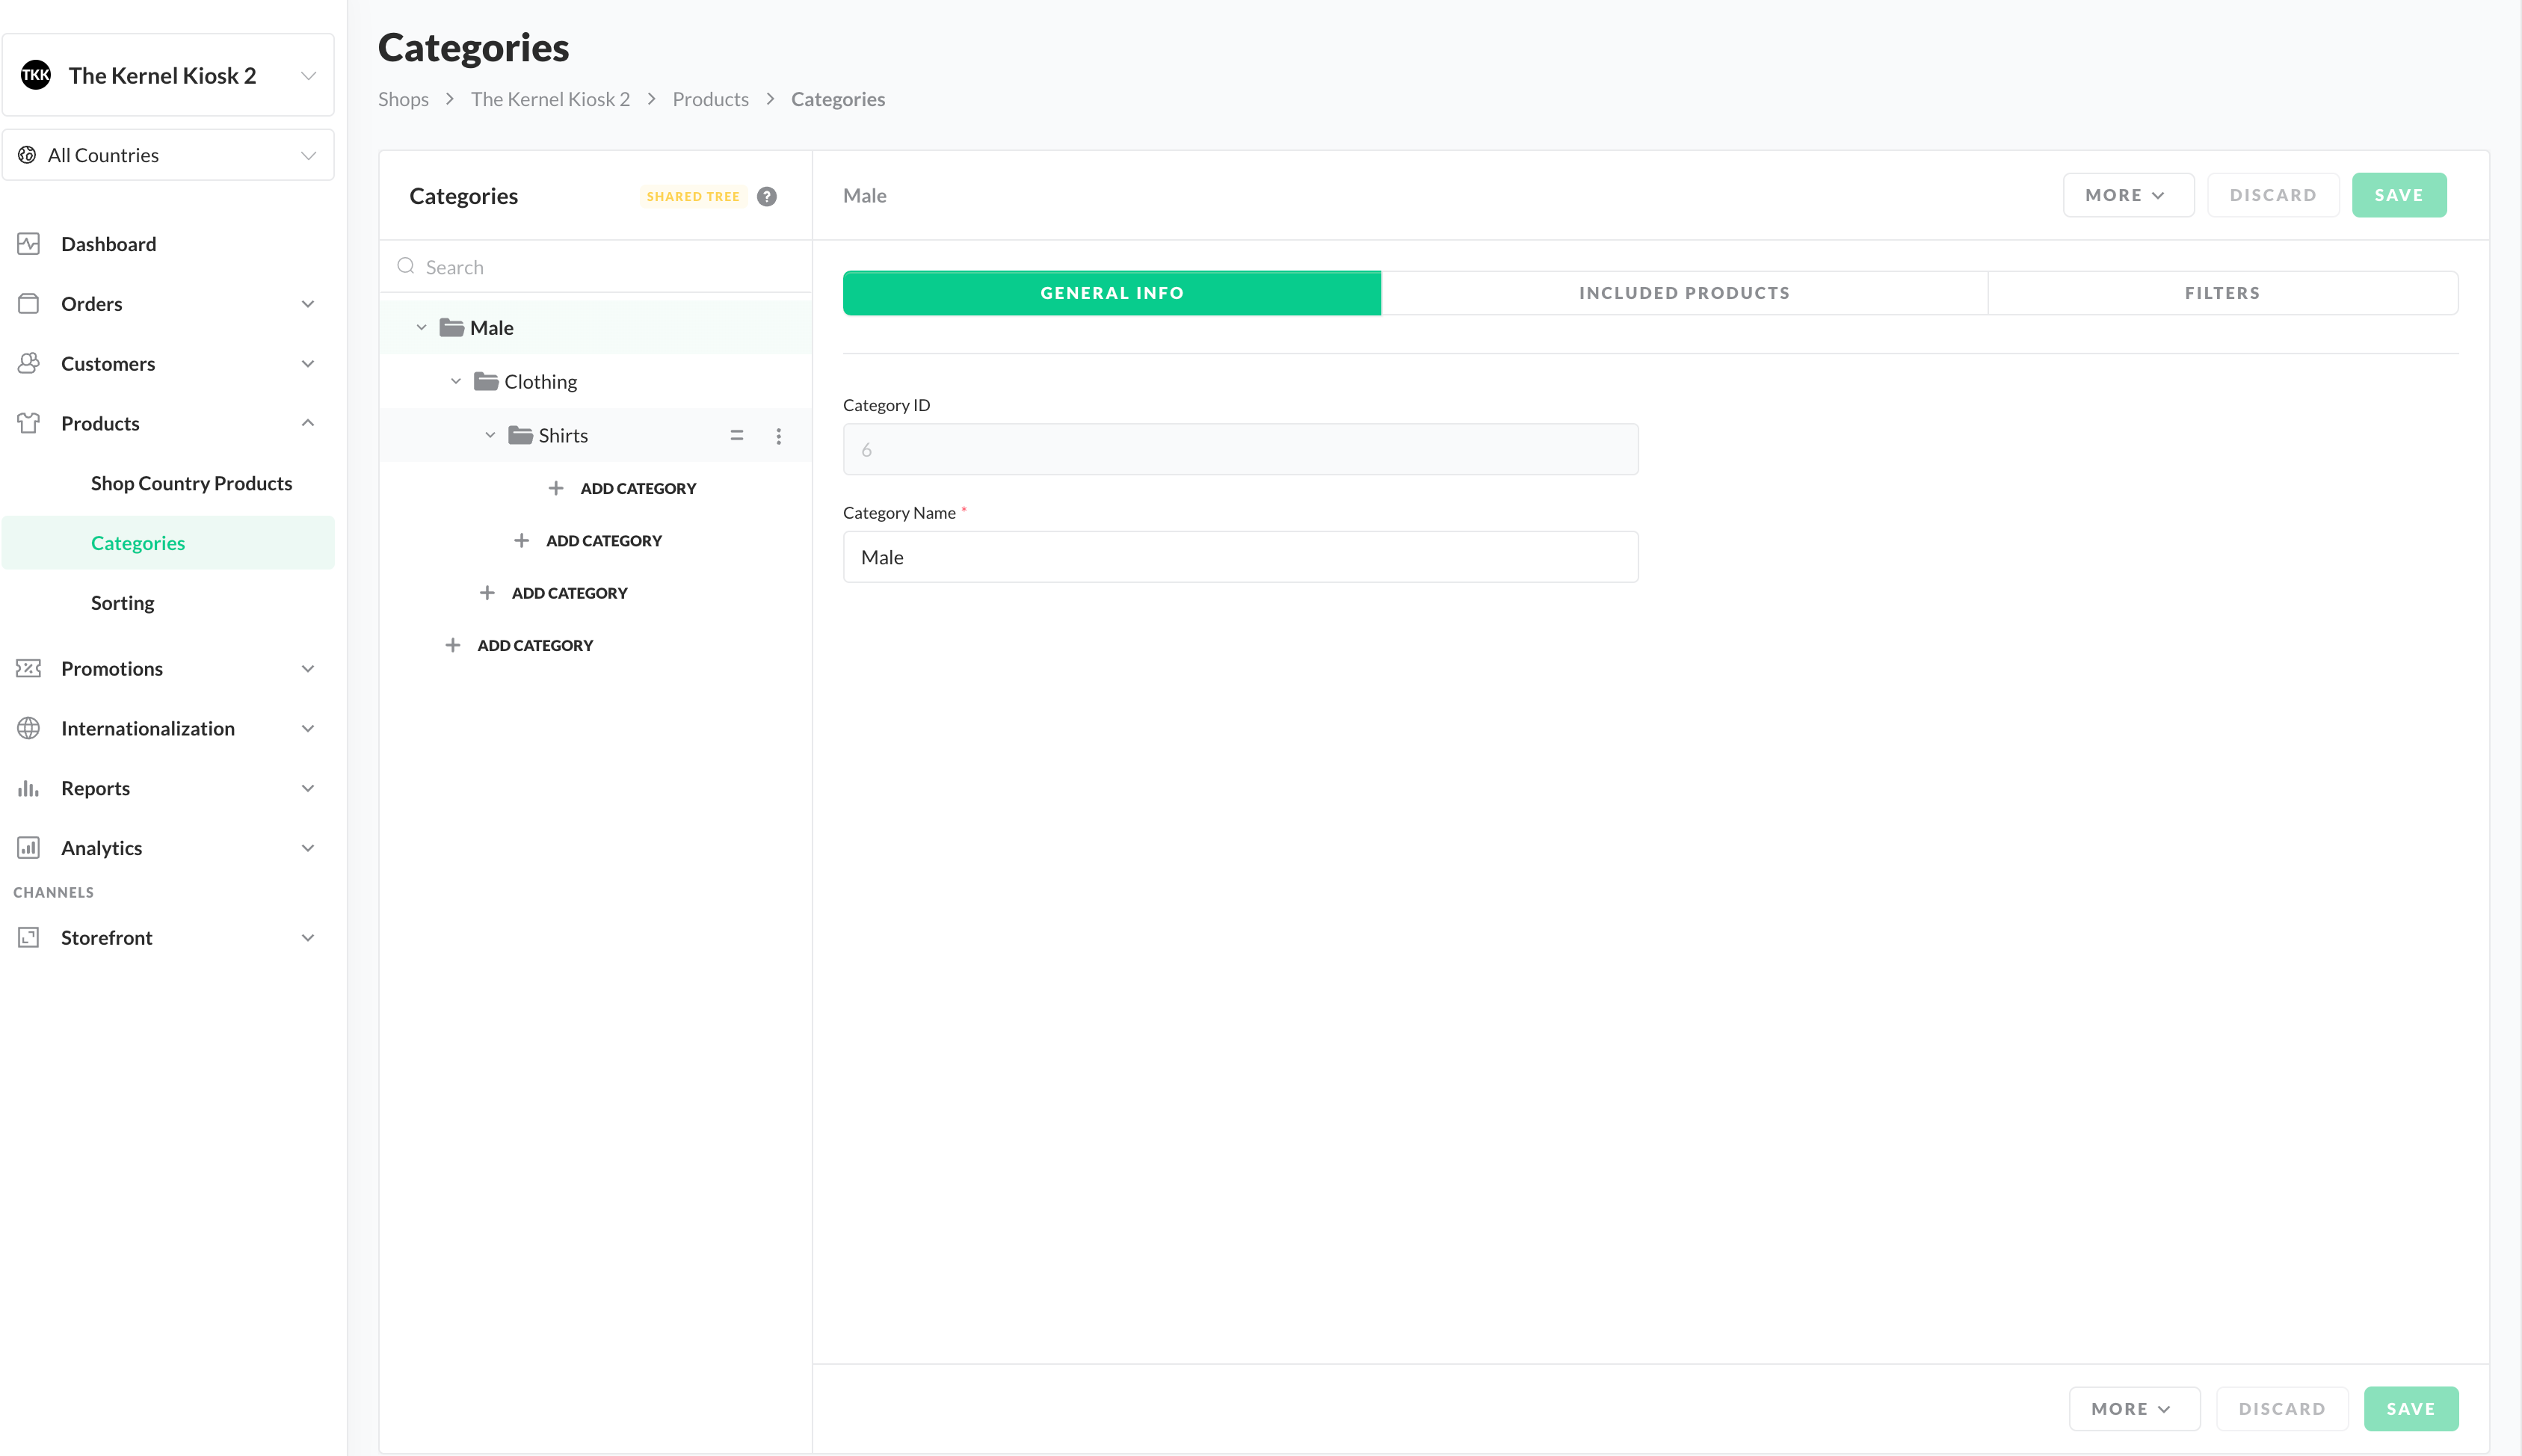Collapse the Clothing category node
This screenshot has width=2522, height=1456.
point(455,382)
